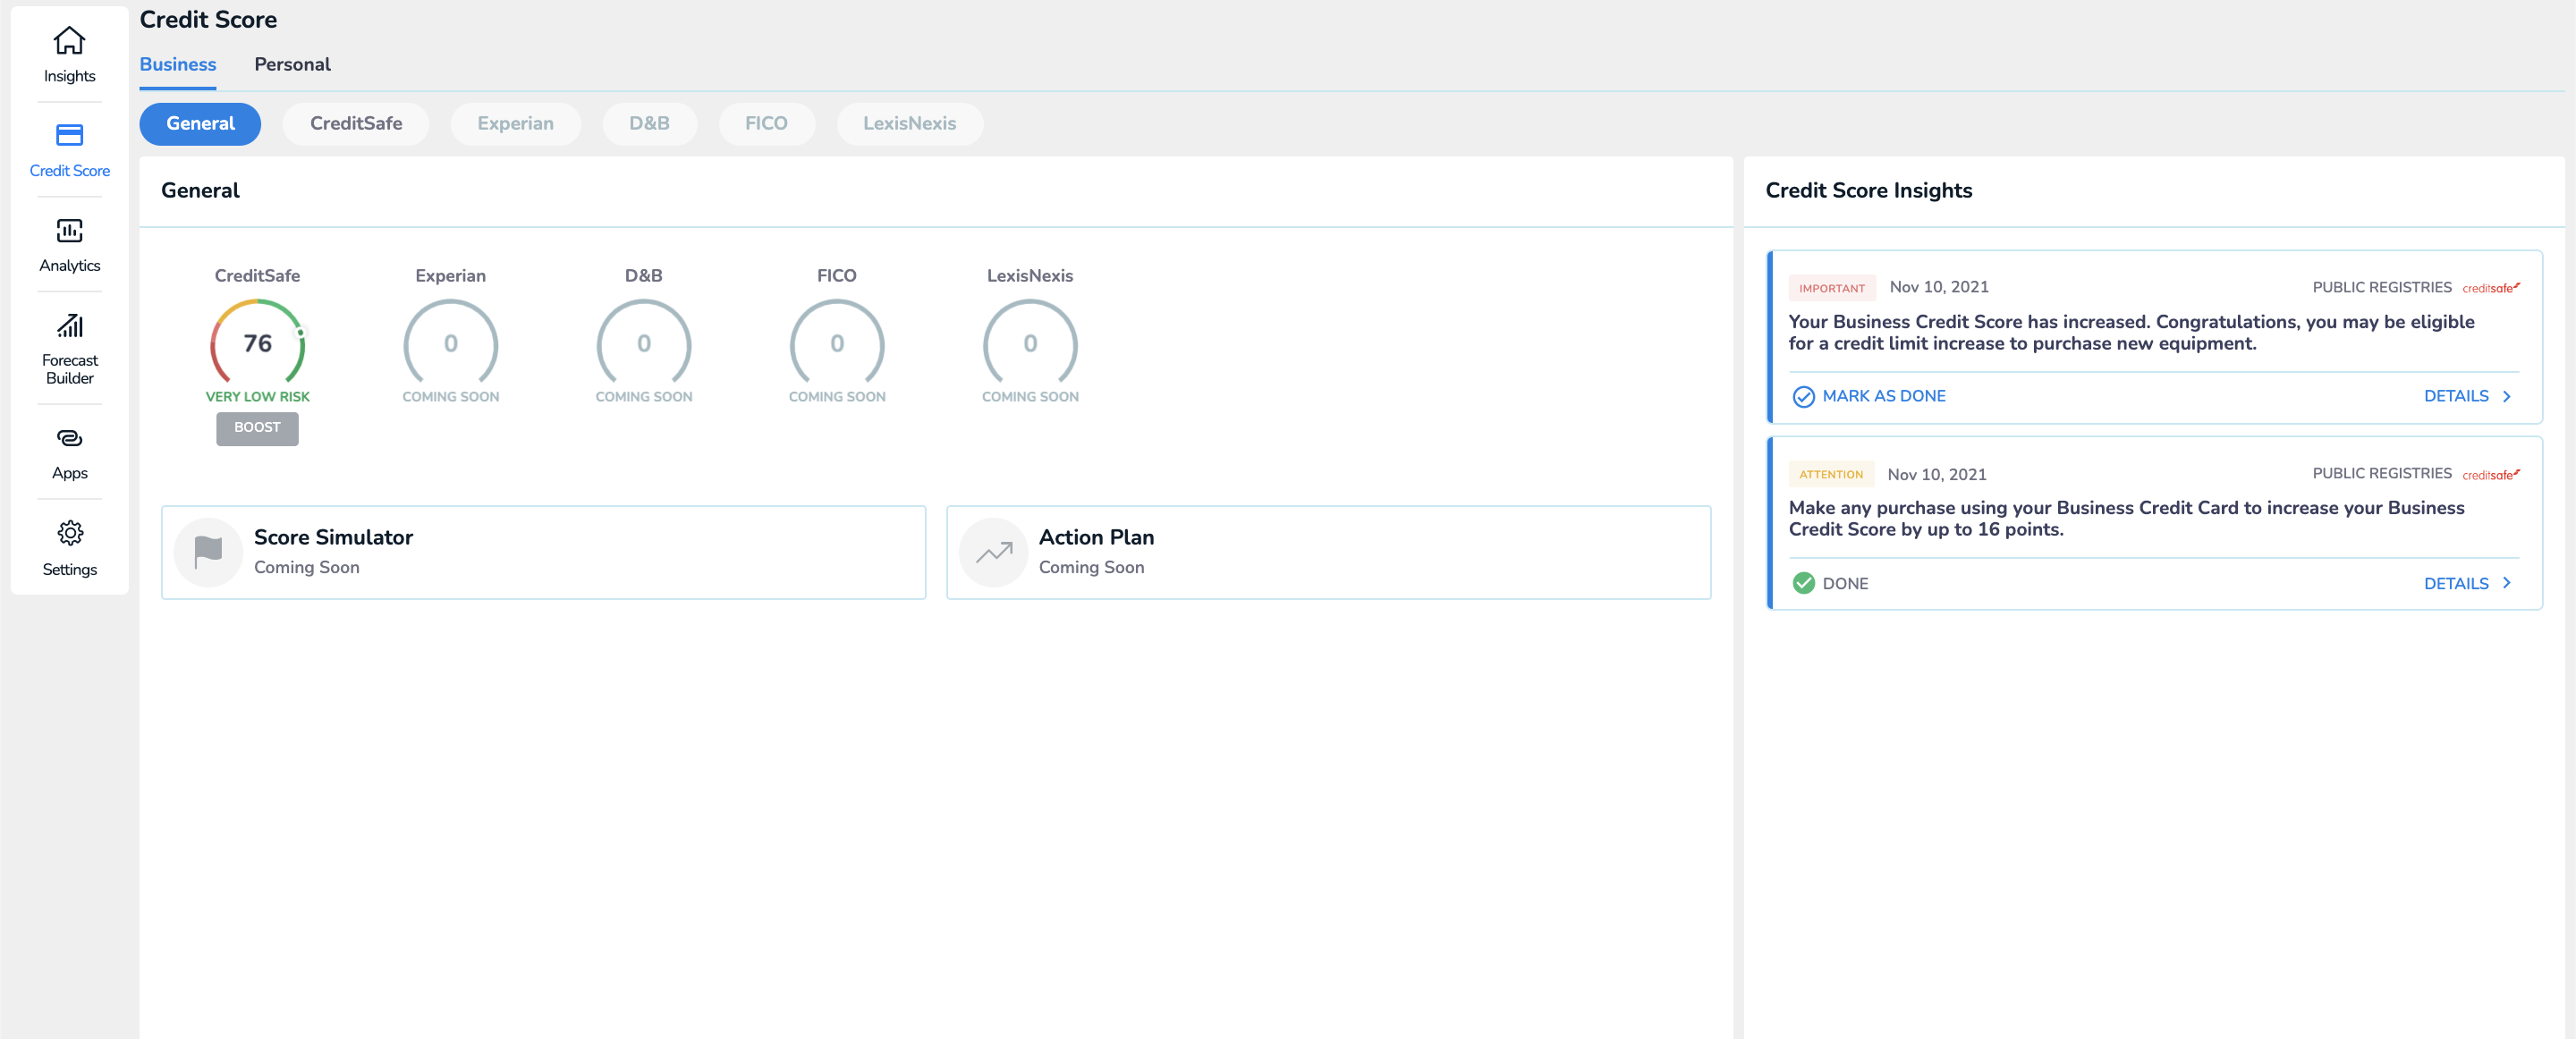The height and width of the screenshot is (1039, 2576).
Task: Open DETAILS of the IMPORTANT insight
Action: click(2456, 397)
